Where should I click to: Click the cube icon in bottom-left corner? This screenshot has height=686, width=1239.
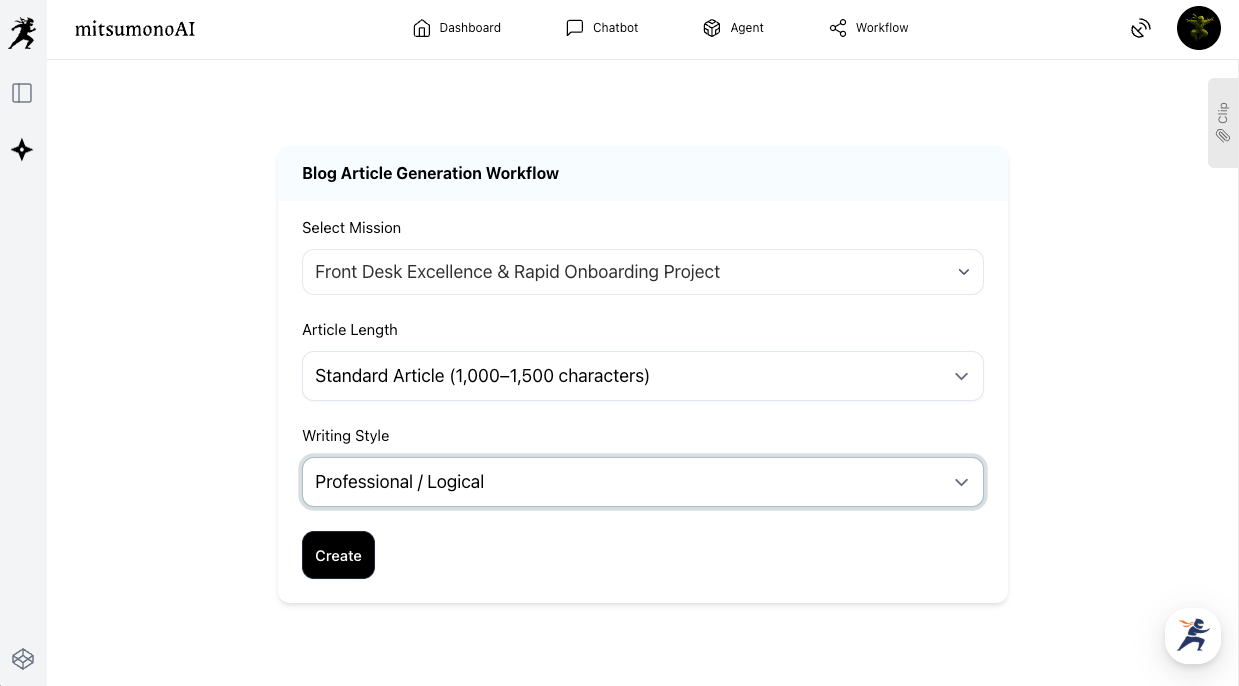coord(22,659)
